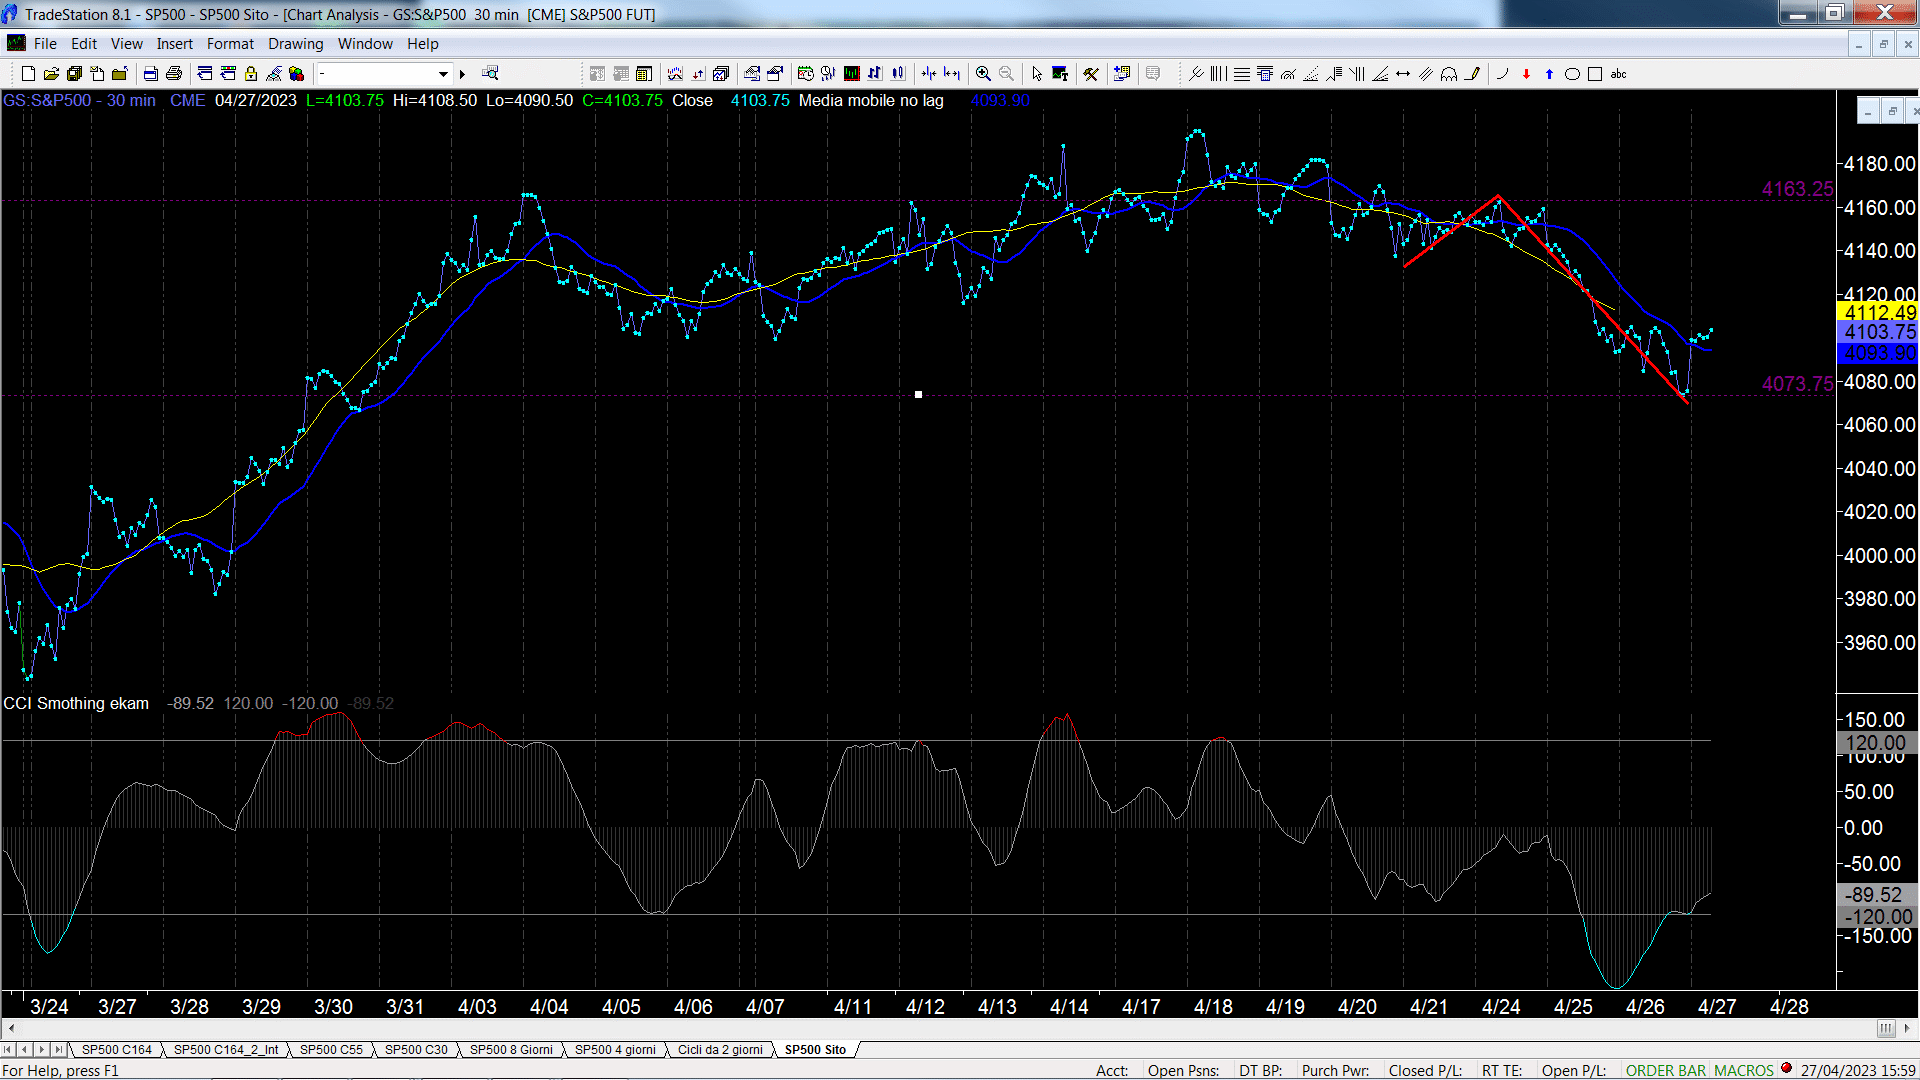
Task: Click the Print icon in toolbar
Action: tap(174, 74)
